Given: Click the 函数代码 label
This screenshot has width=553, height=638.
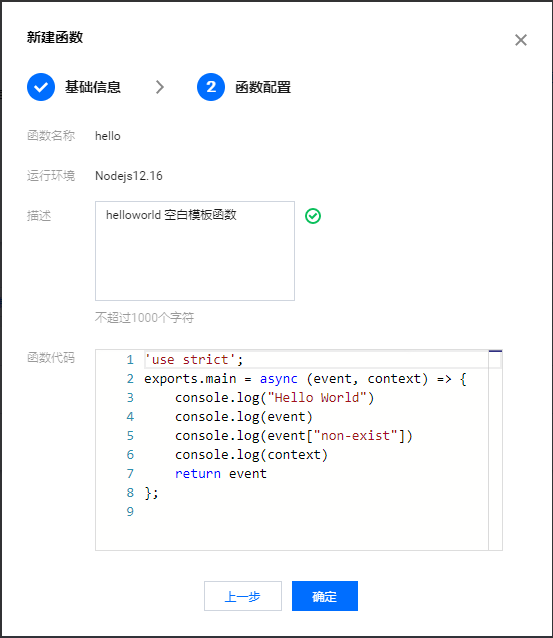Looking at the screenshot, I should click(x=51, y=358).
